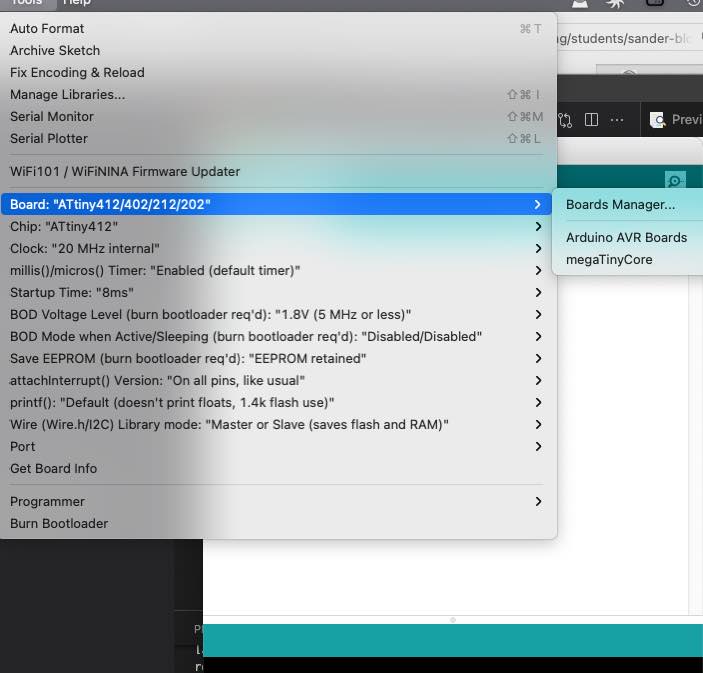Open the three-dots more actions icon
This screenshot has height=673, width=703.
pos(617,120)
